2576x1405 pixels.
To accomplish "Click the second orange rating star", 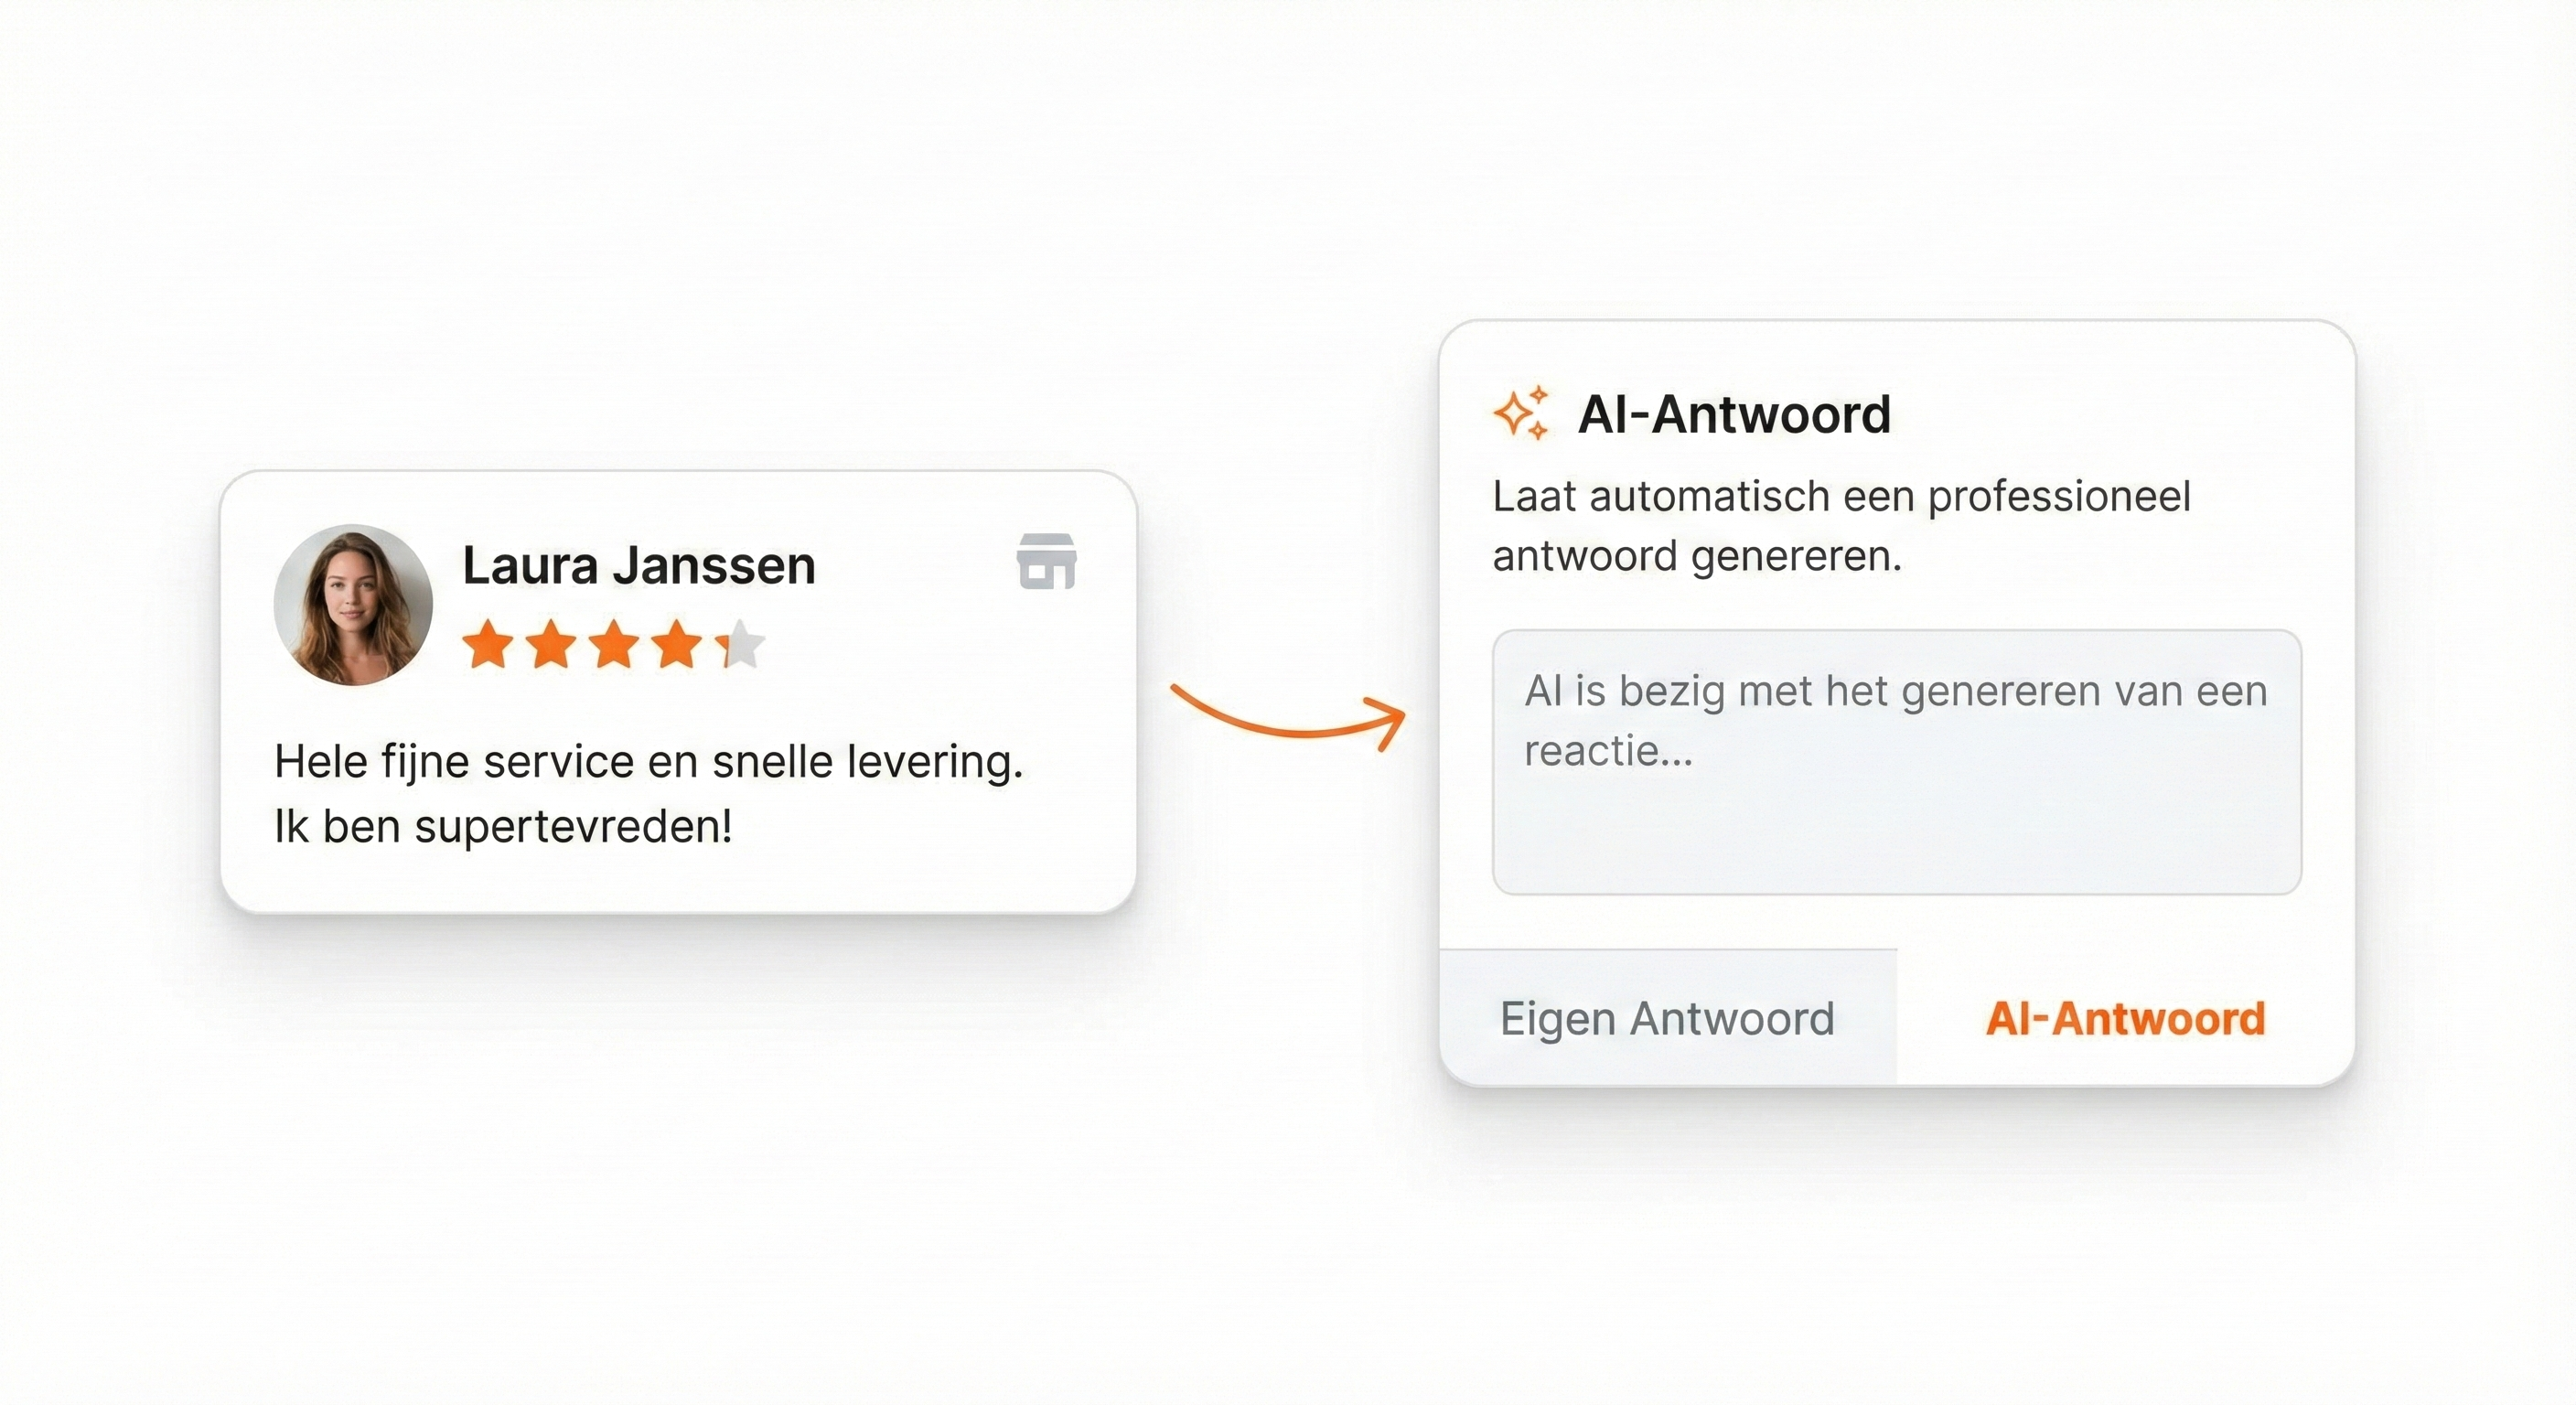I will (x=551, y=644).
